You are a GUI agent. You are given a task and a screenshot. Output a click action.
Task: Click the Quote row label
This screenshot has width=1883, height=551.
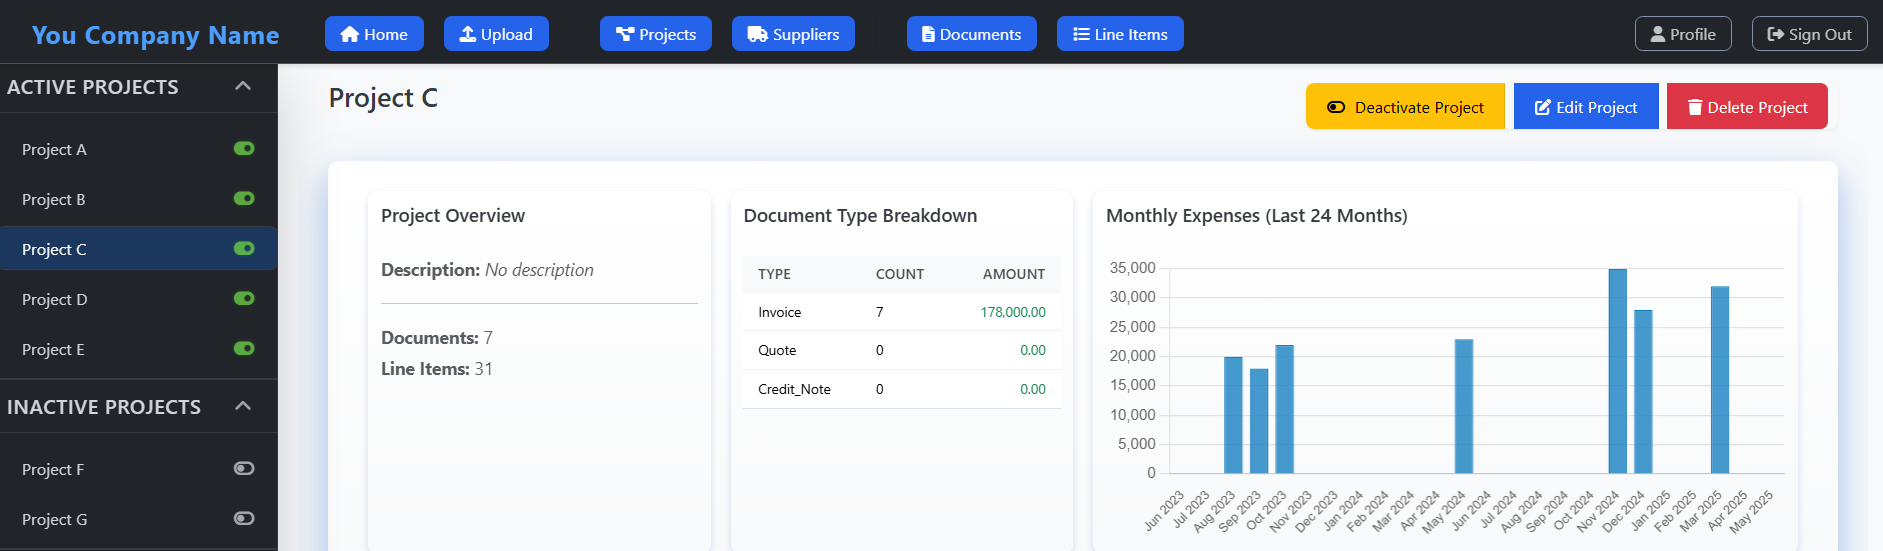777,350
